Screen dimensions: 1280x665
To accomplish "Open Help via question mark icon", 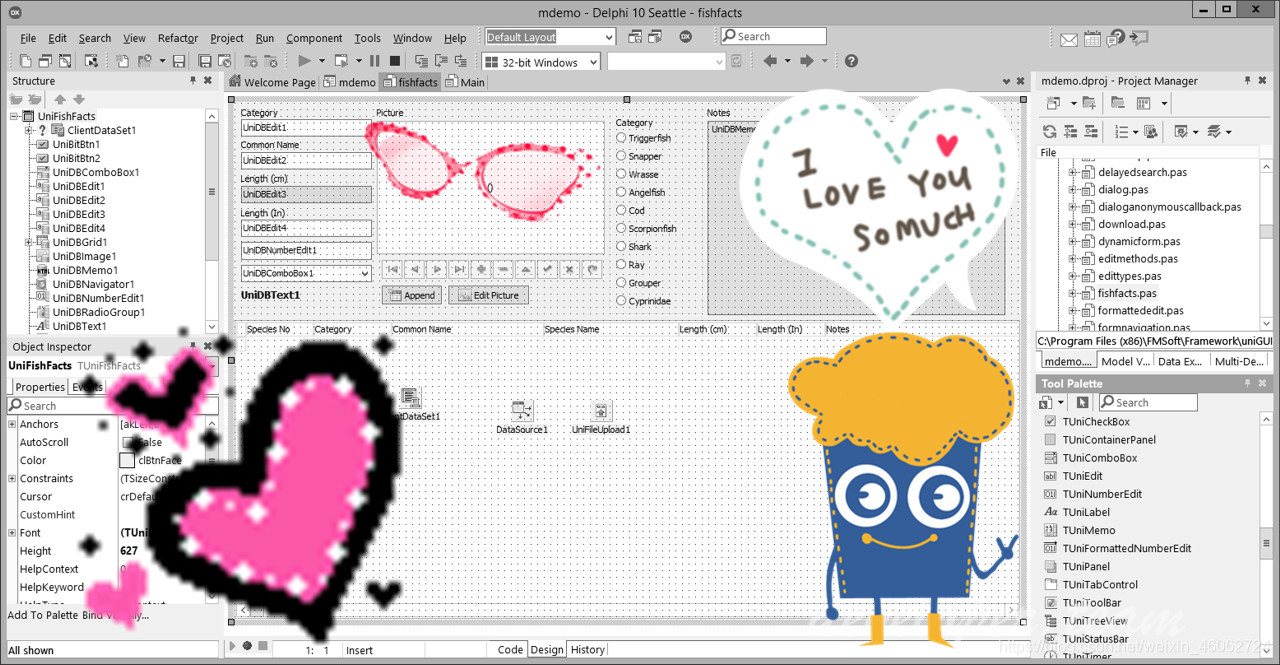I will coord(851,61).
